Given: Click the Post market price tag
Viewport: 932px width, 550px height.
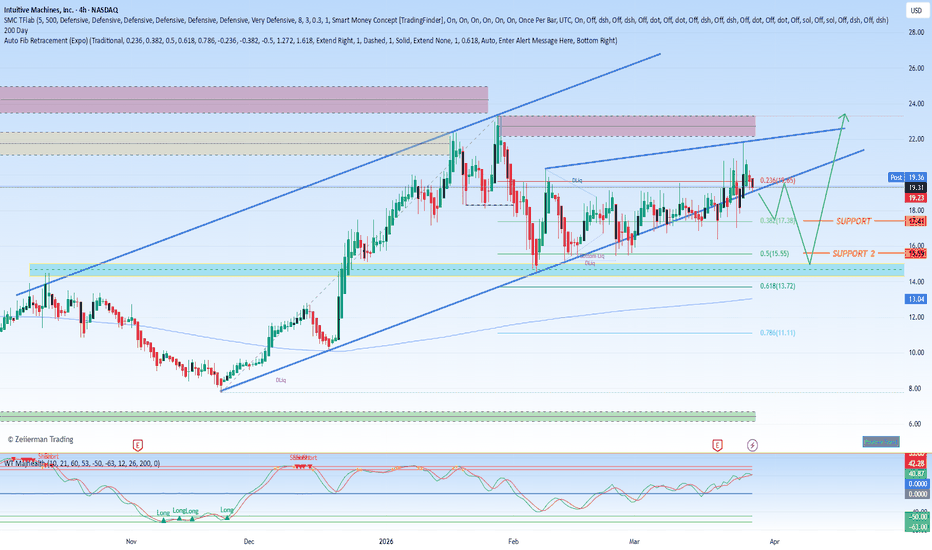Looking at the screenshot, I should 896,177.
